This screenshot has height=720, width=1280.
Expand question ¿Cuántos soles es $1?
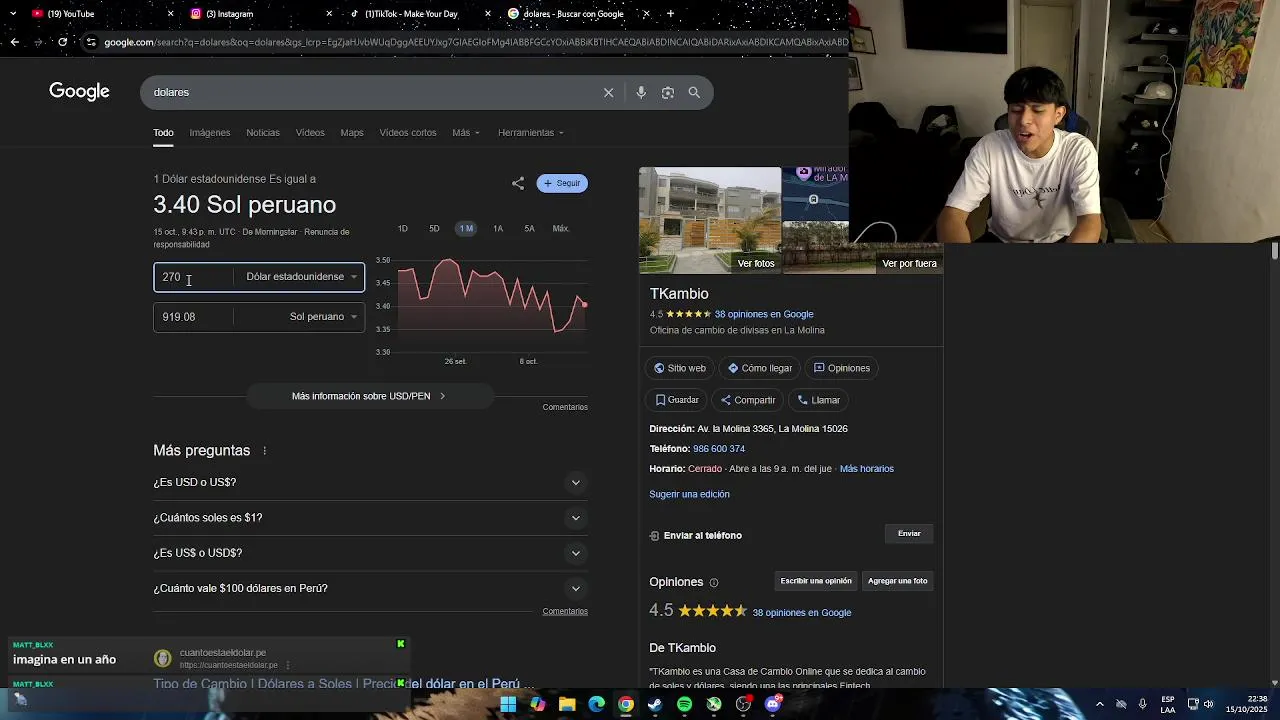tap(370, 517)
